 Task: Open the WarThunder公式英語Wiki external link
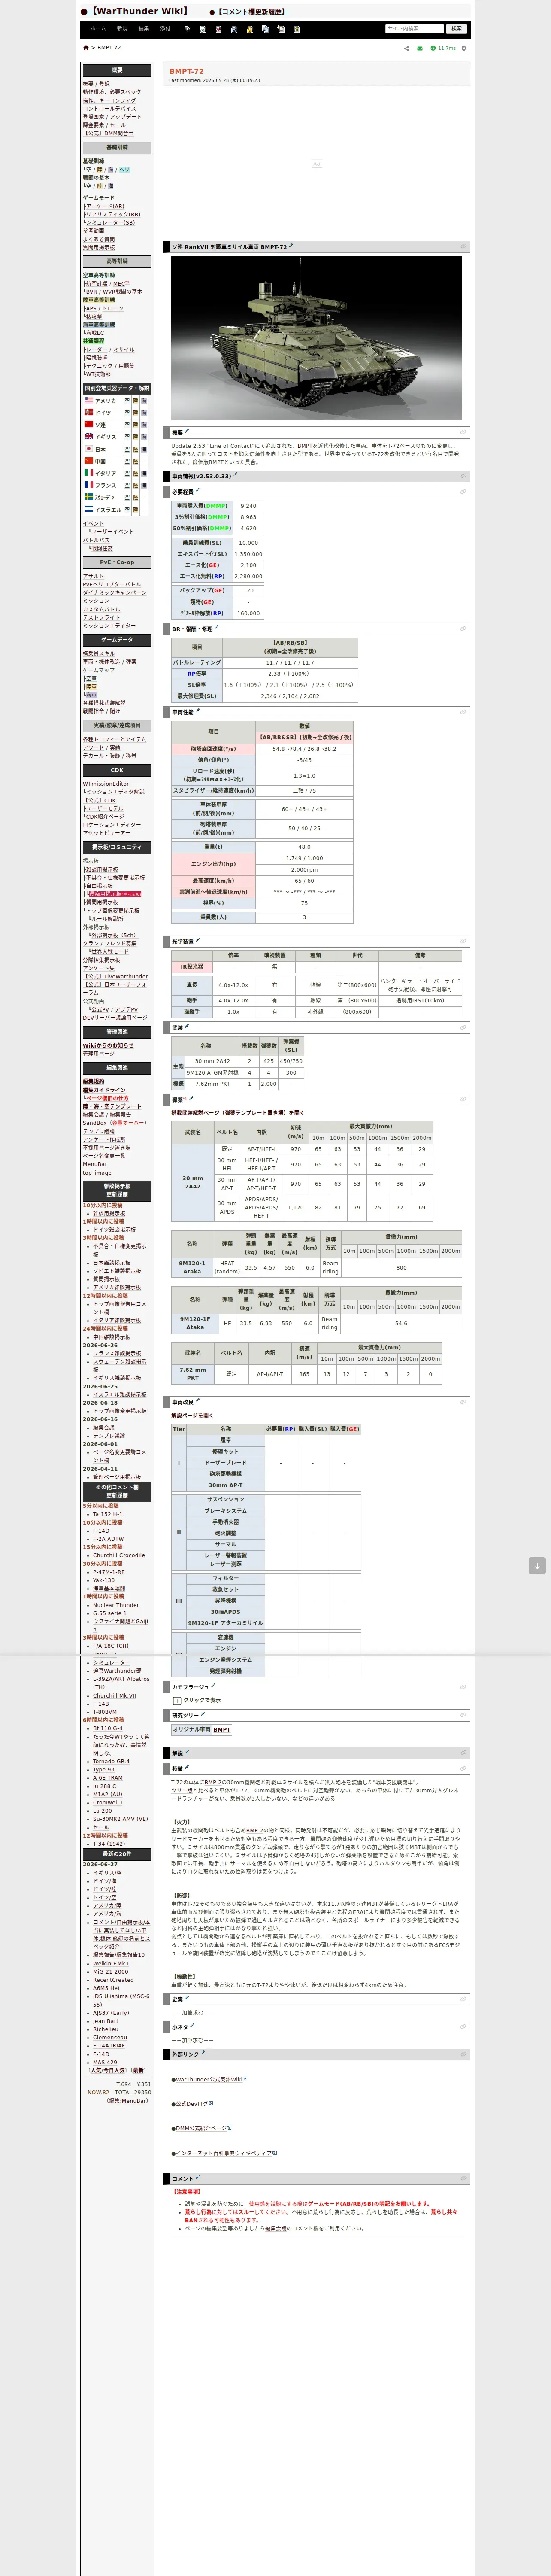point(209,2079)
